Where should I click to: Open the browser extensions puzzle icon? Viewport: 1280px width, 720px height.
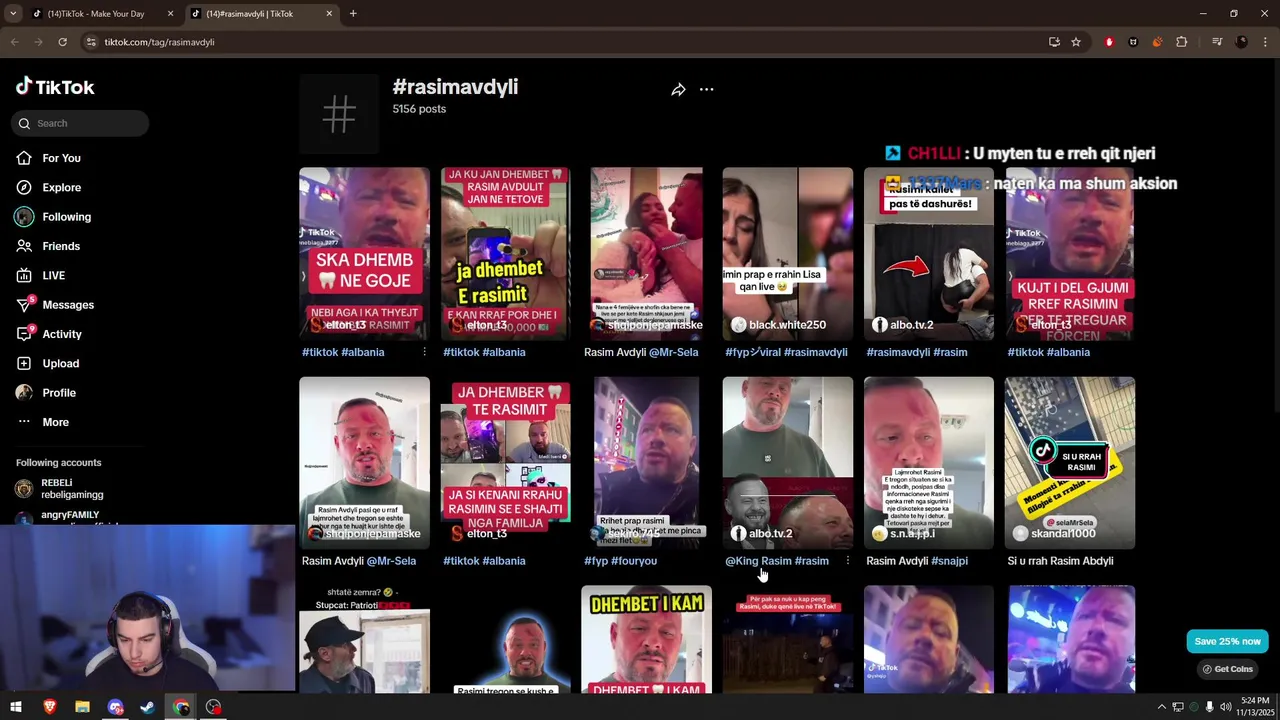point(1181,42)
